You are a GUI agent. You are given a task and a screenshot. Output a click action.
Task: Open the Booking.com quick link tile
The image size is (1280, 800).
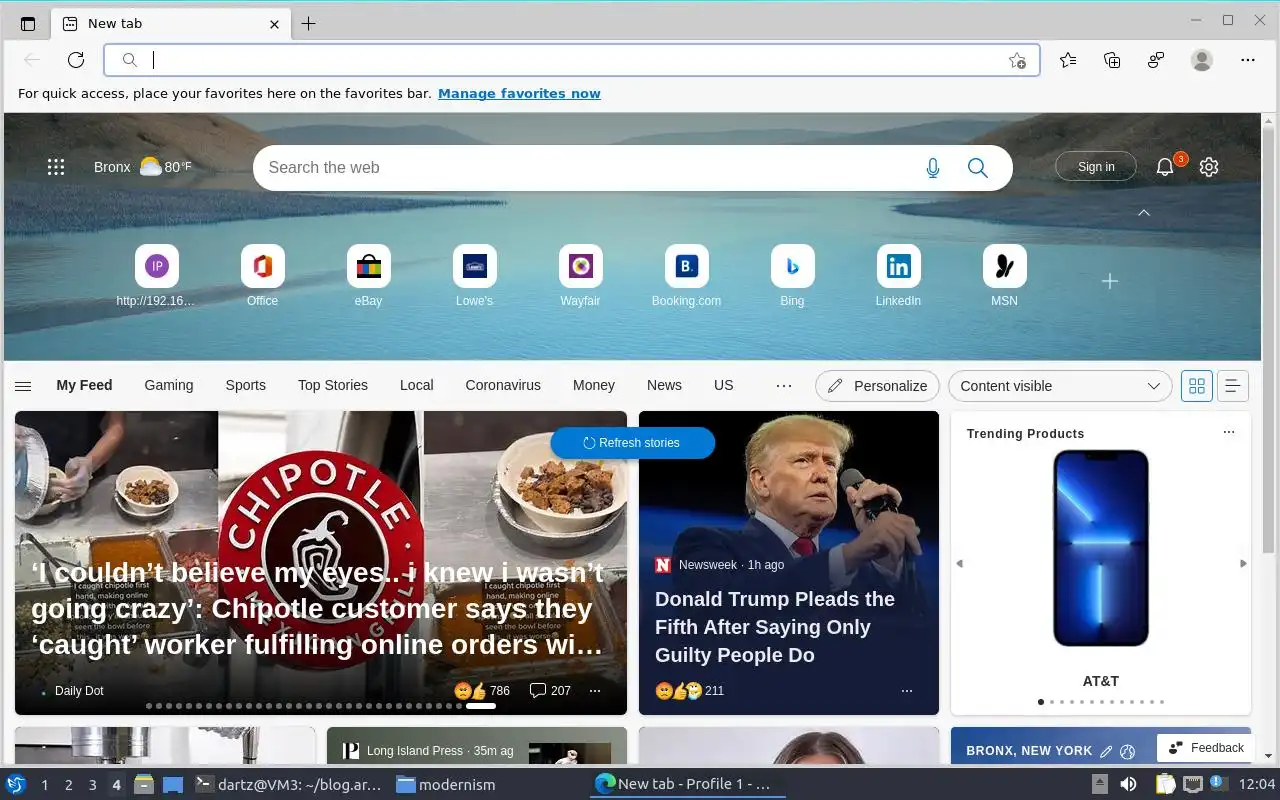[x=687, y=276]
